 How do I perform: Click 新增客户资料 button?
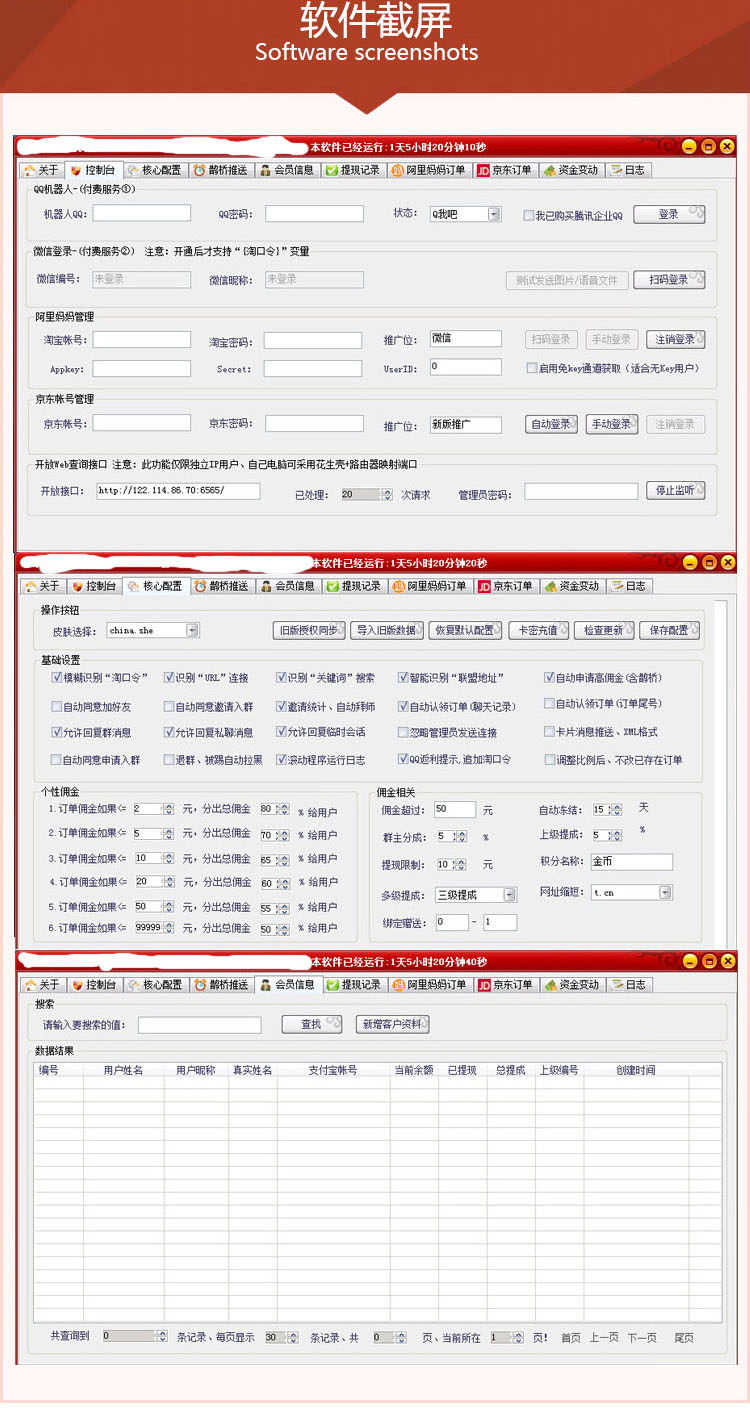[393, 1024]
